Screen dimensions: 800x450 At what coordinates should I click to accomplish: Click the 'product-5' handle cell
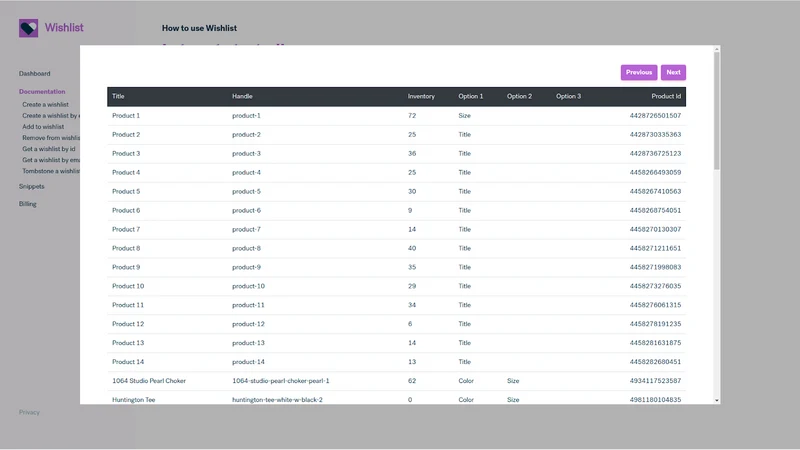click(x=246, y=191)
